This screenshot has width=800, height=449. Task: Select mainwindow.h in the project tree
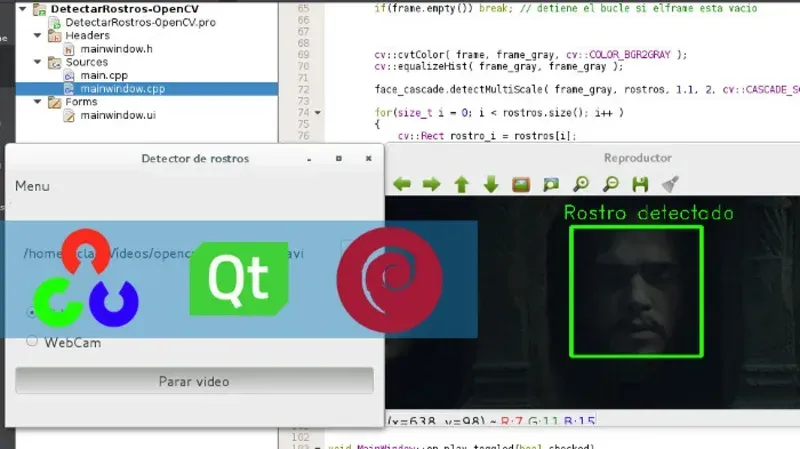click(116, 49)
